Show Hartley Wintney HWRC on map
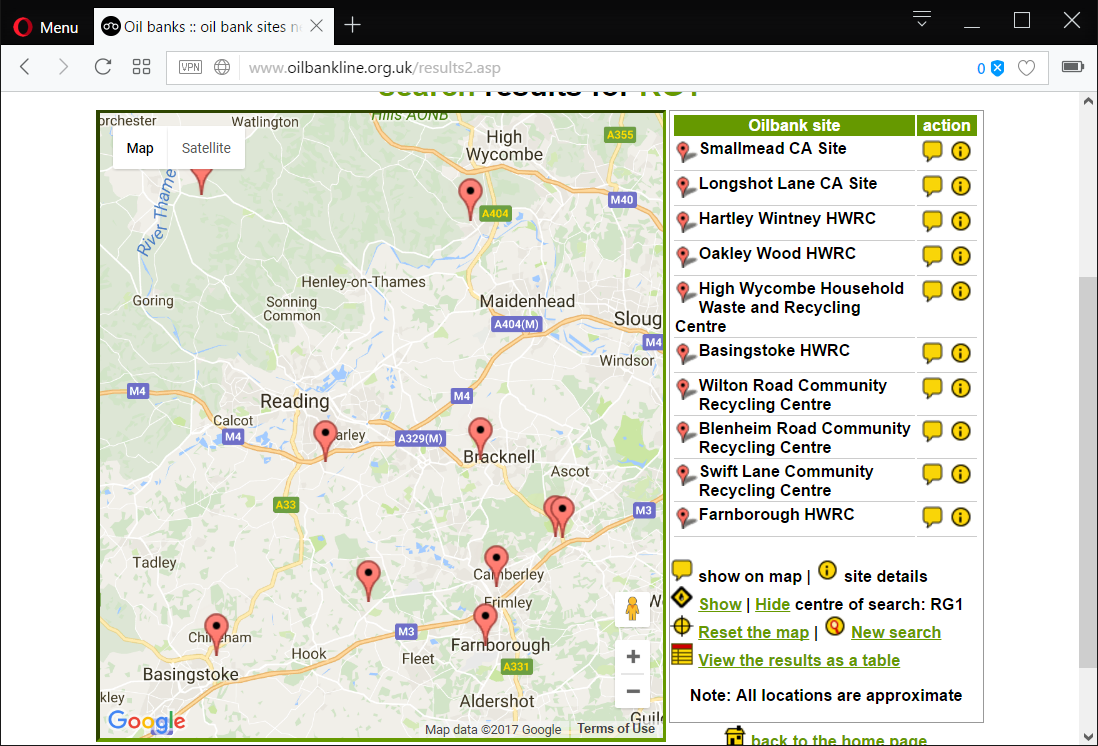The width and height of the screenshot is (1098, 746). point(932,221)
